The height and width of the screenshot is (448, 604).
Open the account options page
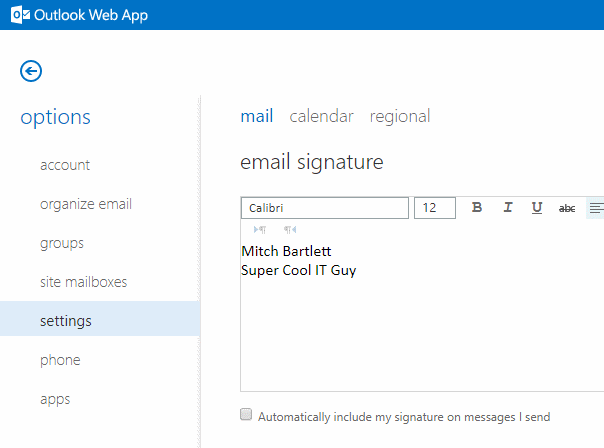[x=65, y=165]
